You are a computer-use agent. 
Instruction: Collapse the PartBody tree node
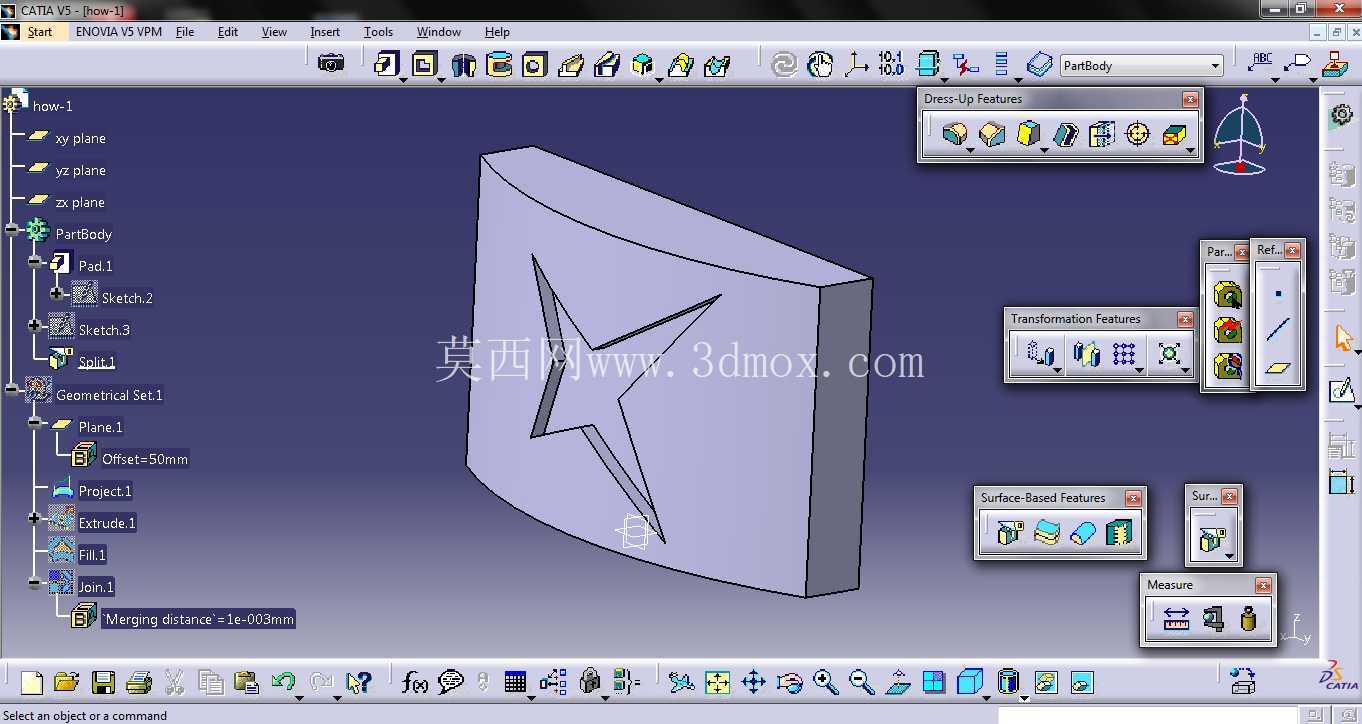pyautogui.click(x=12, y=230)
